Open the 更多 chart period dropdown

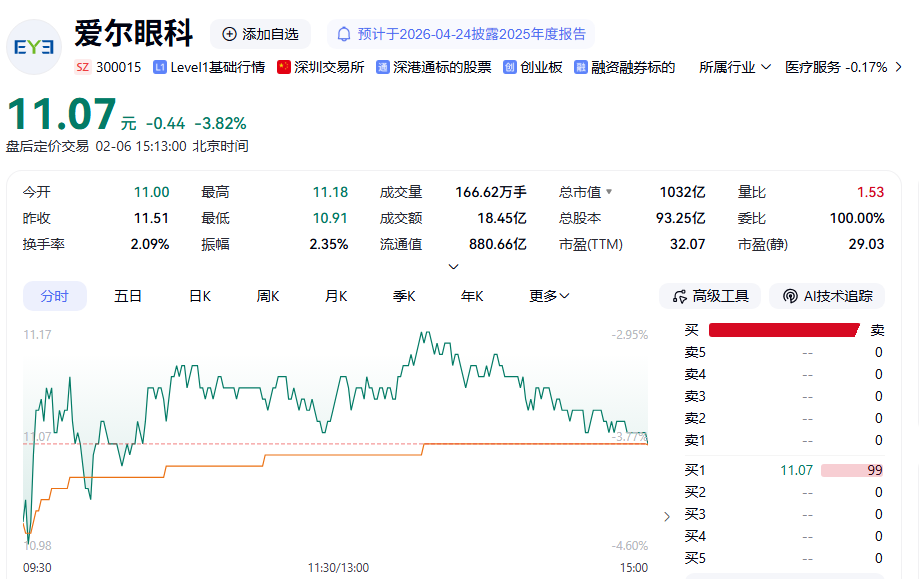549,296
